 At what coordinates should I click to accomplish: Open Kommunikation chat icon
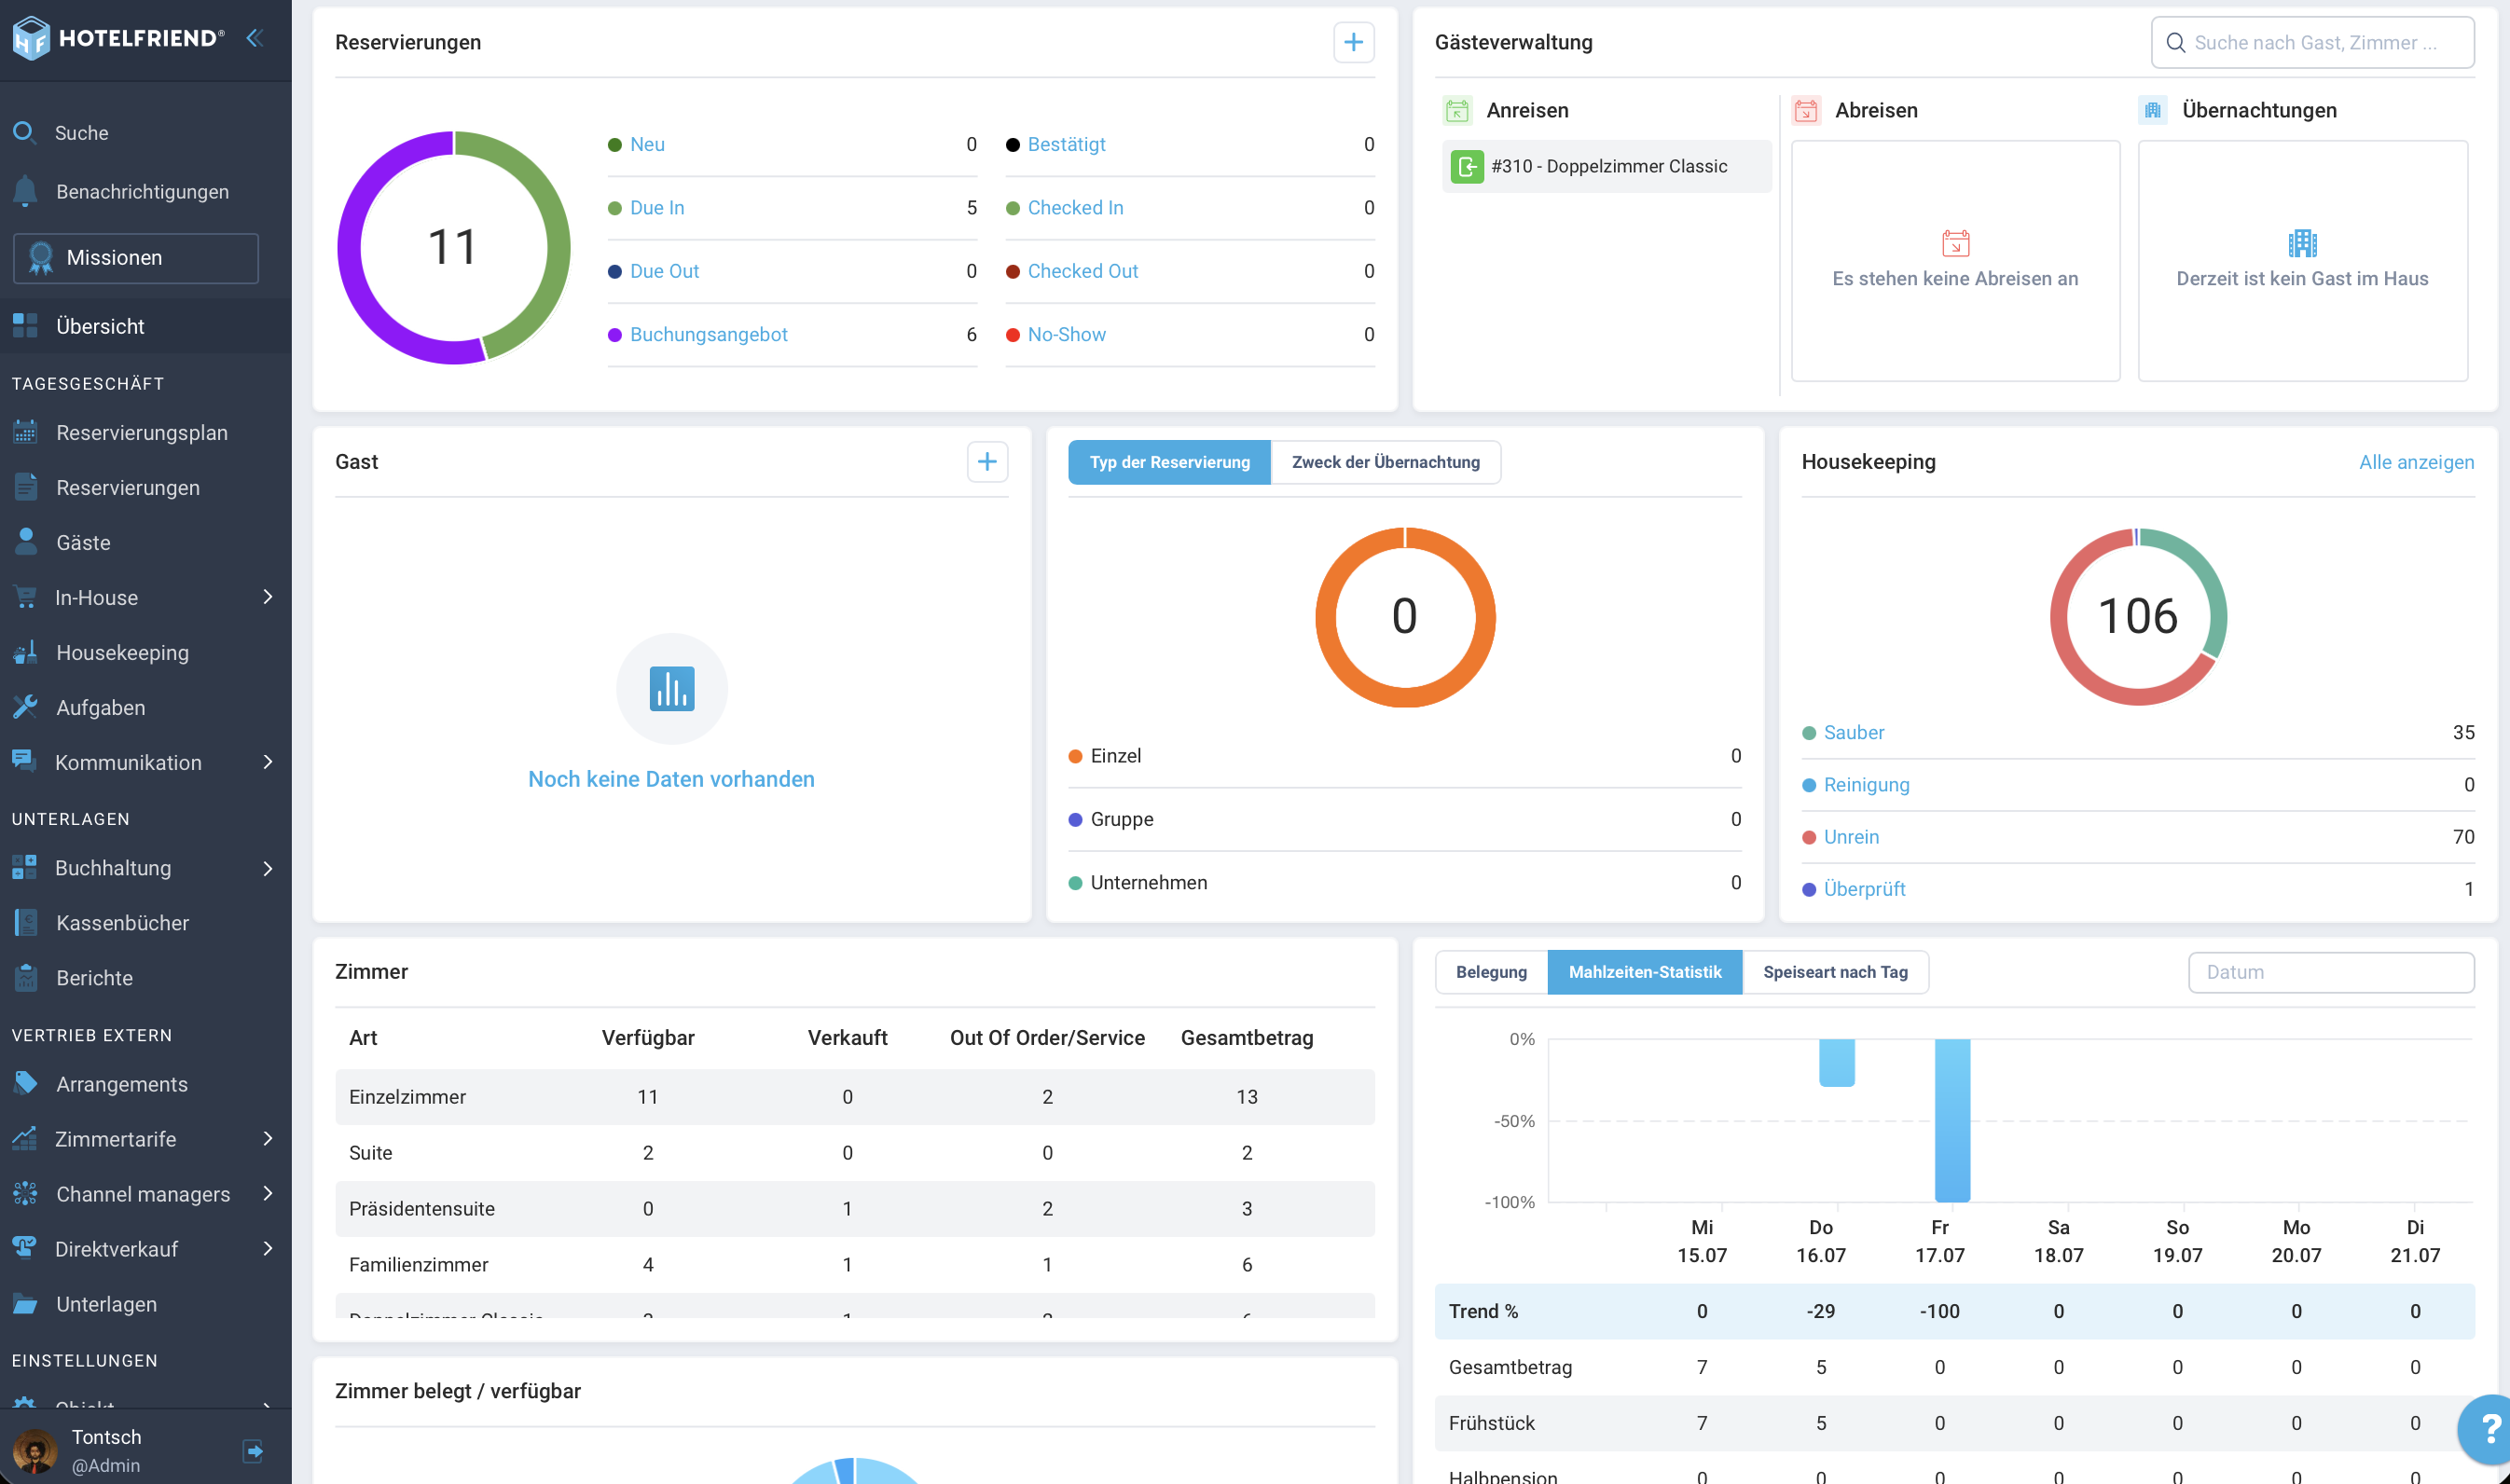(25, 762)
